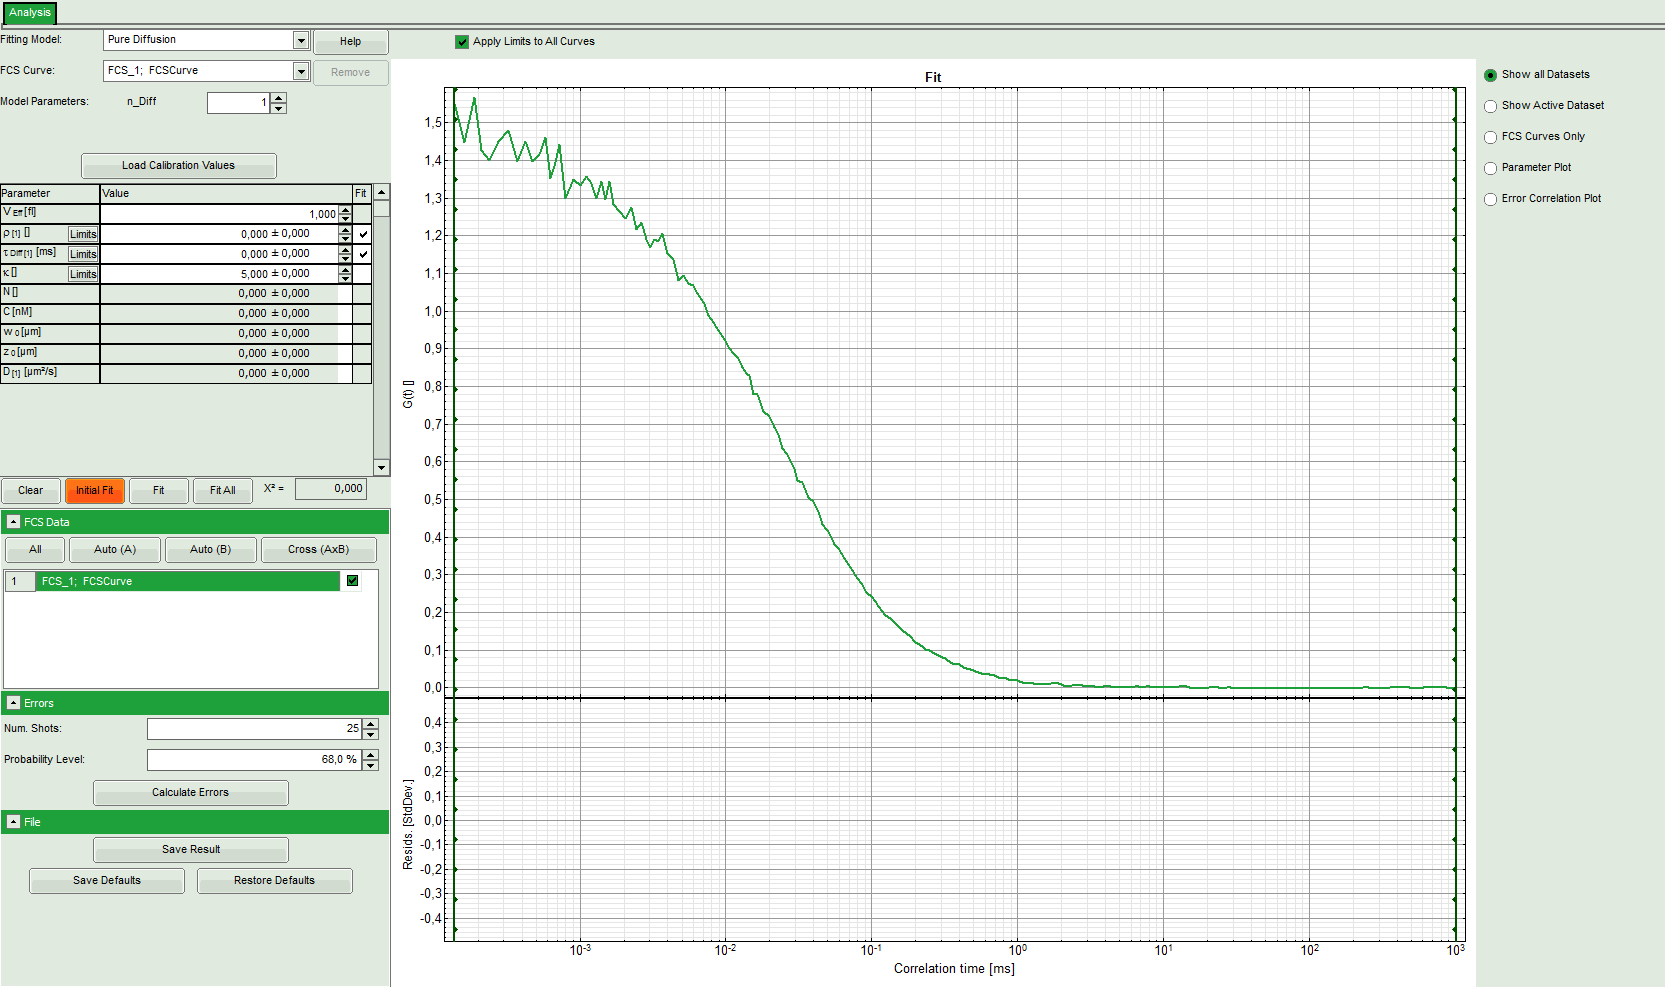The height and width of the screenshot is (987, 1665).
Task: Open Limits for the rho parameter
Action: point(83,234)
